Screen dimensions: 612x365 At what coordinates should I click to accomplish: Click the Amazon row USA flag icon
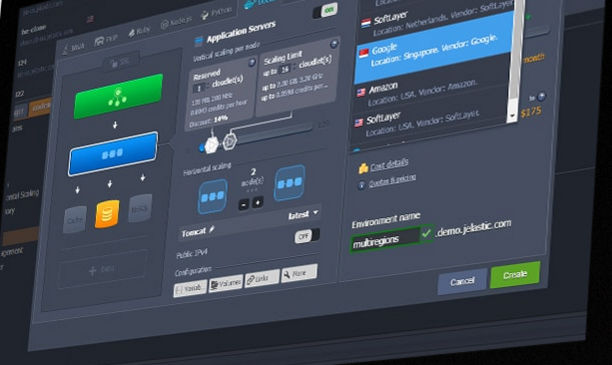pos(361,92)
